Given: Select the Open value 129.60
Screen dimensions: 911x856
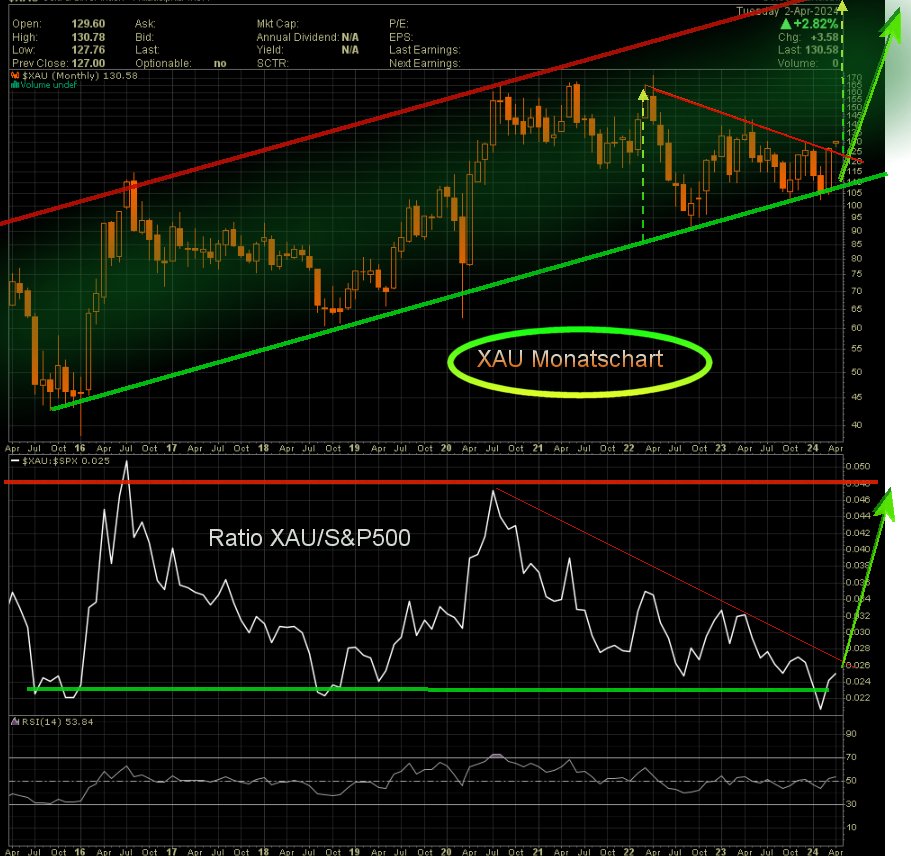Looking at the screenshot, I should (x=88, y=24).
